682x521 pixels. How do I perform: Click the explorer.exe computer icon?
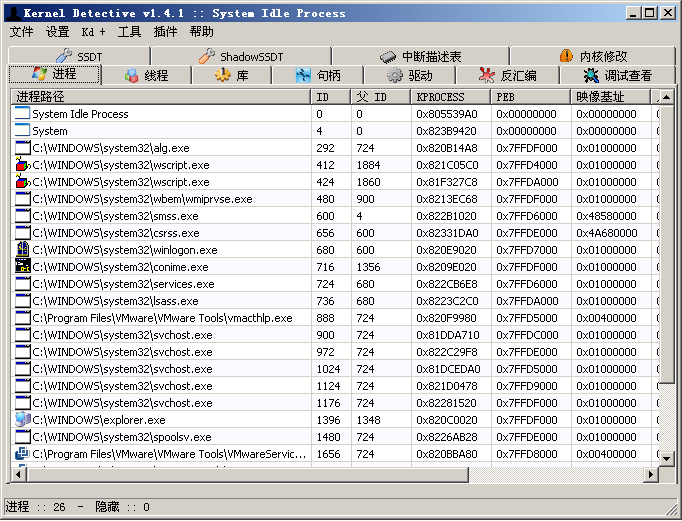click(x=23, y=420)
